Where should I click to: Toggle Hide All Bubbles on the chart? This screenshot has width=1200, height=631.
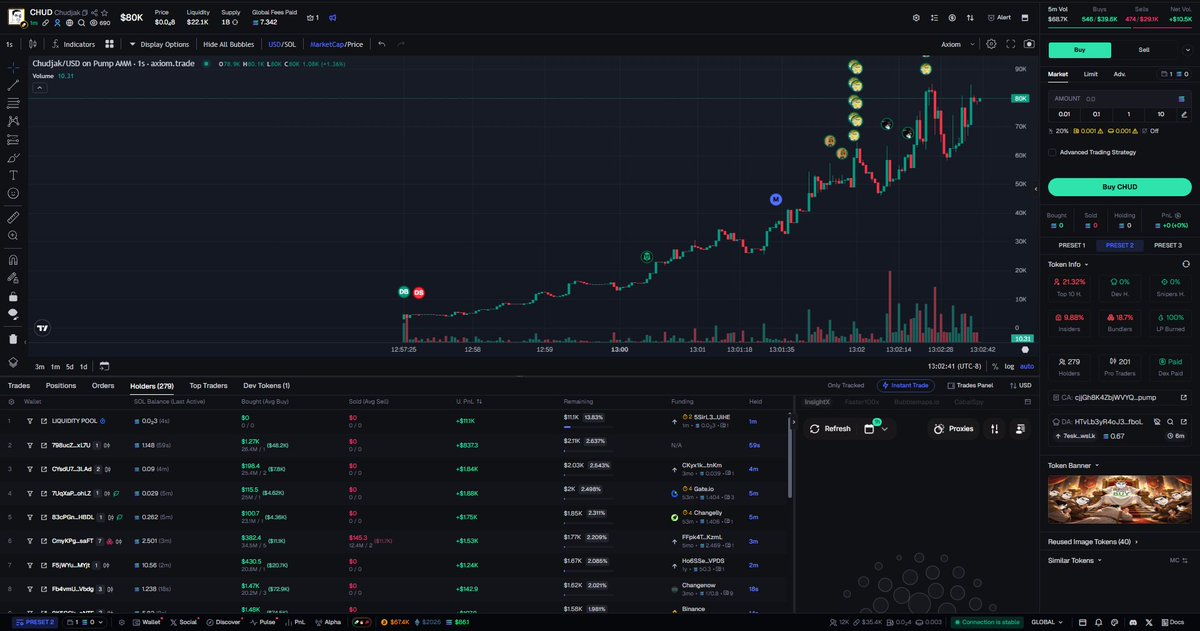click(227, 44)
